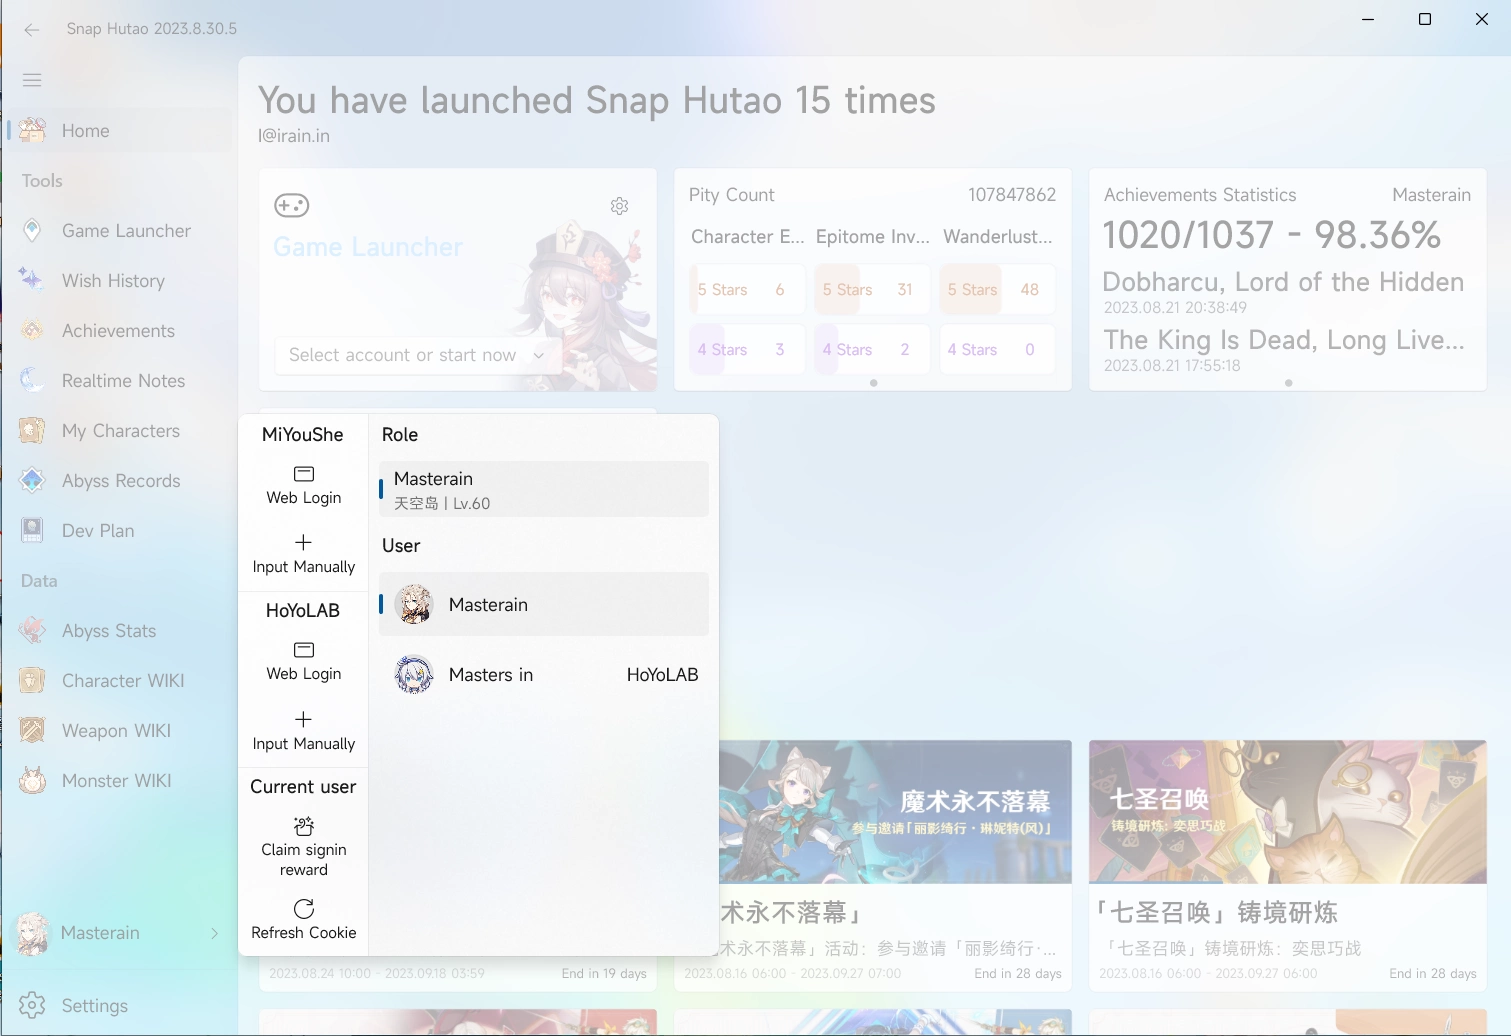
Task: Expand the Masterain account chevron
Action: click(215, 933)
